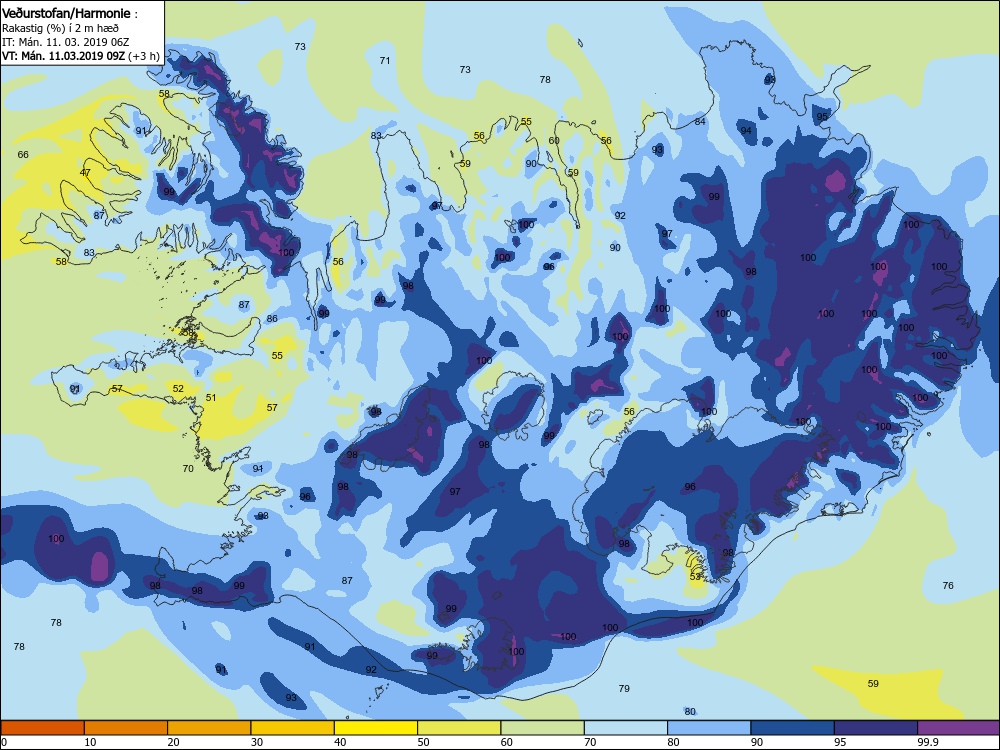Select the 53 value on the yellow glacier patch
The width and height of the screenshot is (1000, 750).
pyautogui.click(x=695, y=577)
